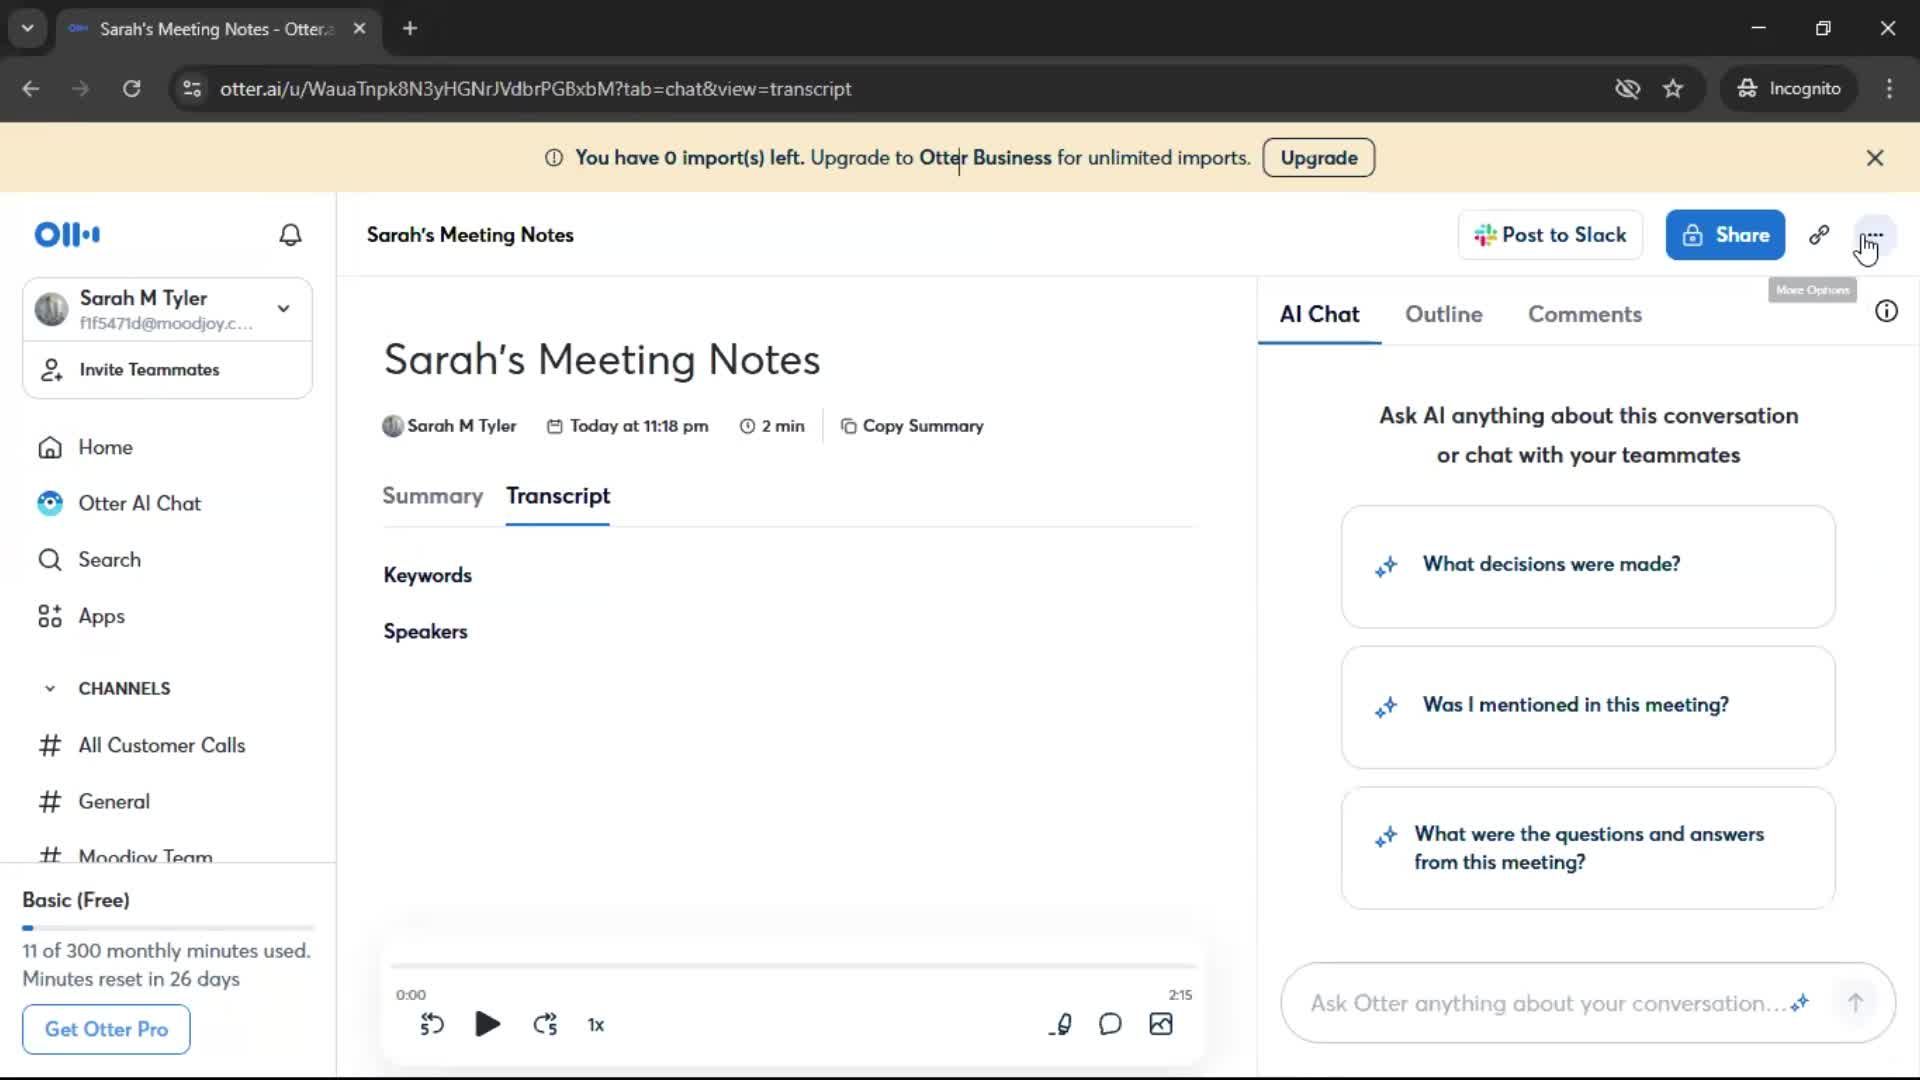
Task: Click the Otter logo
Action: (67, 235)
